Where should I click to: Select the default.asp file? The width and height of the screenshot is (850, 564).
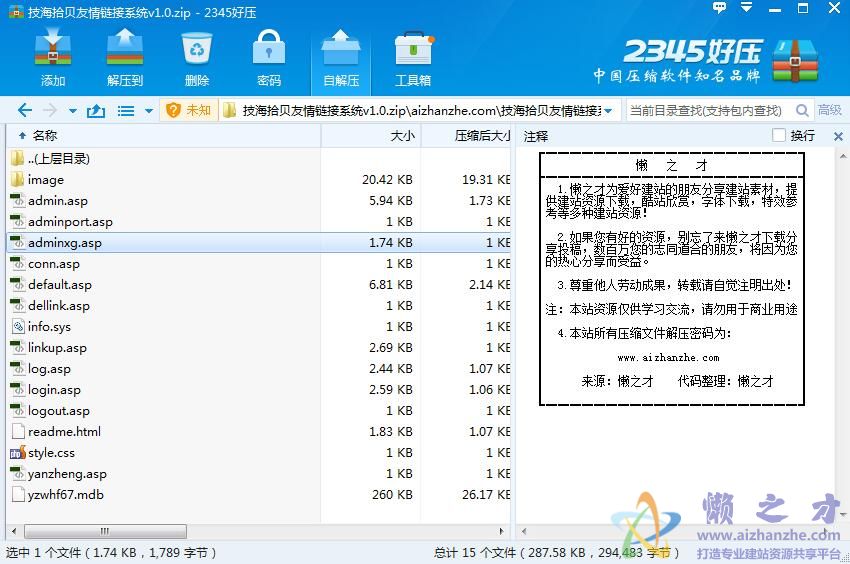(x=259, y=285)
